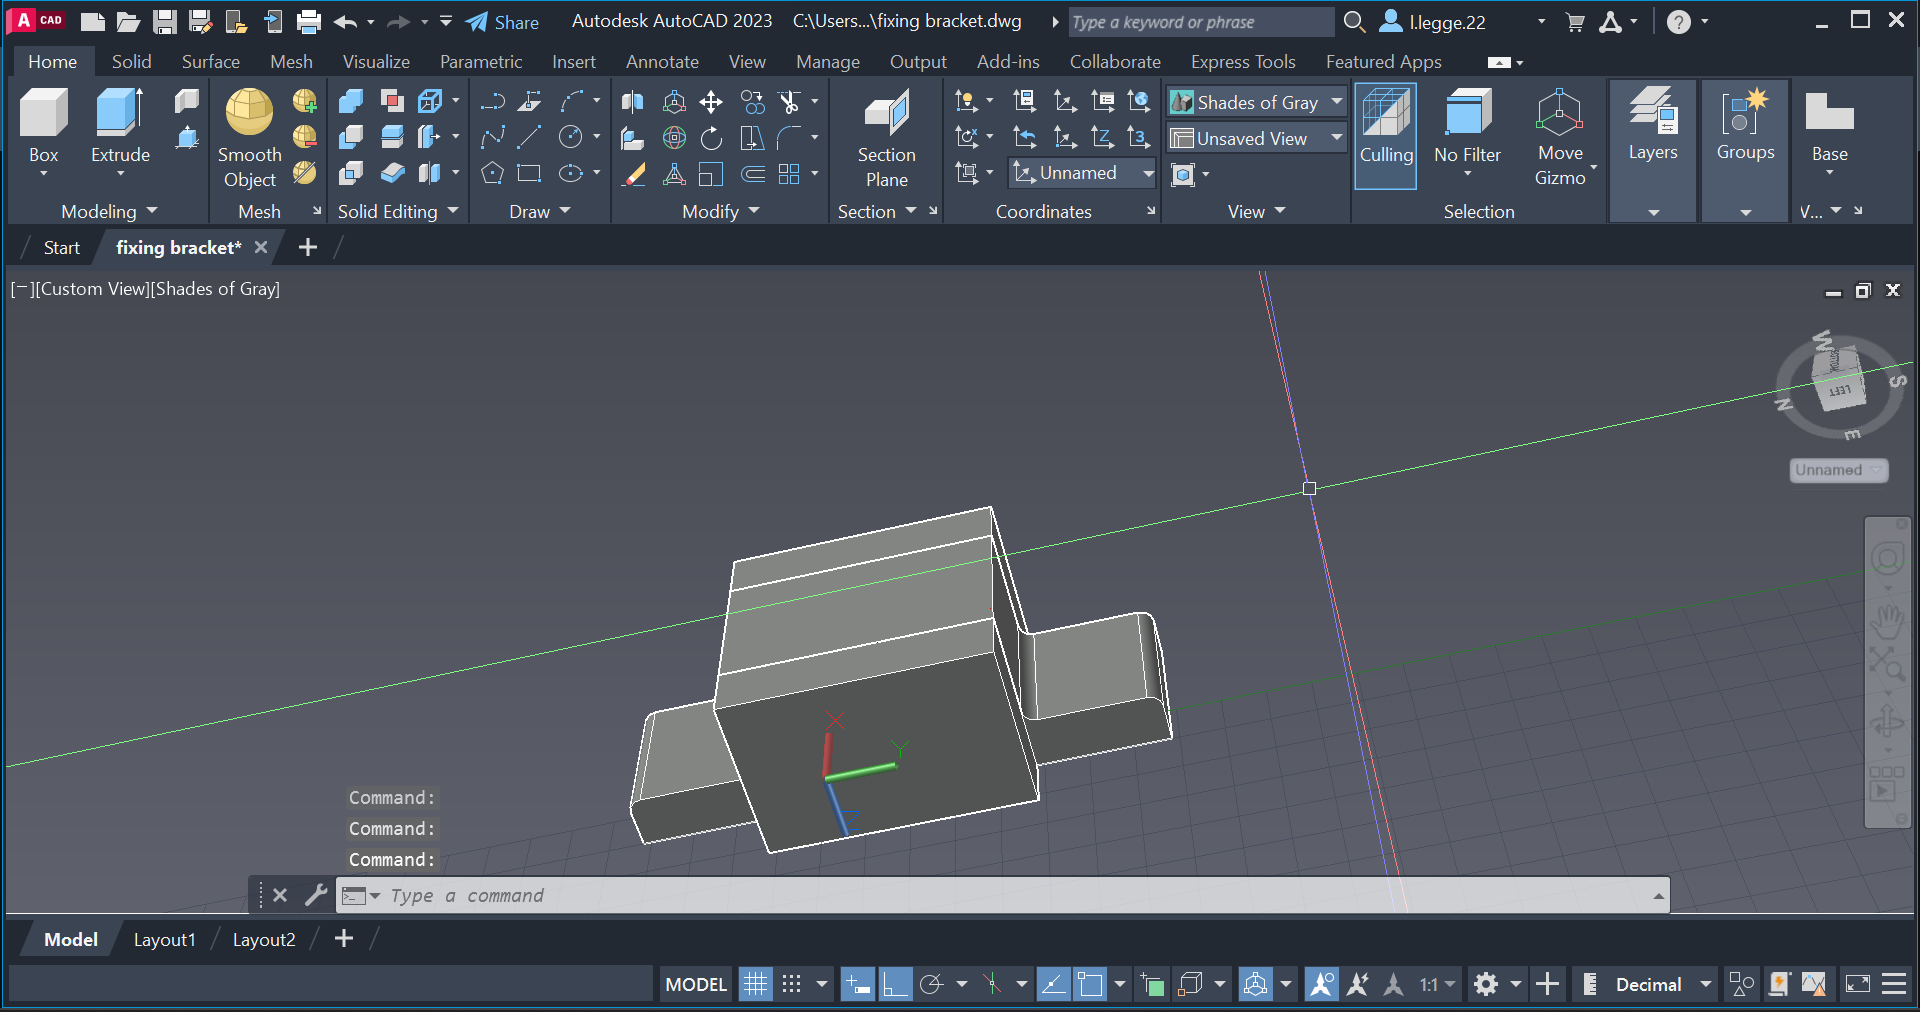Open the Customization hamburger icon in status bar
The image size is (1920, 1012).
coord(1894,984)
